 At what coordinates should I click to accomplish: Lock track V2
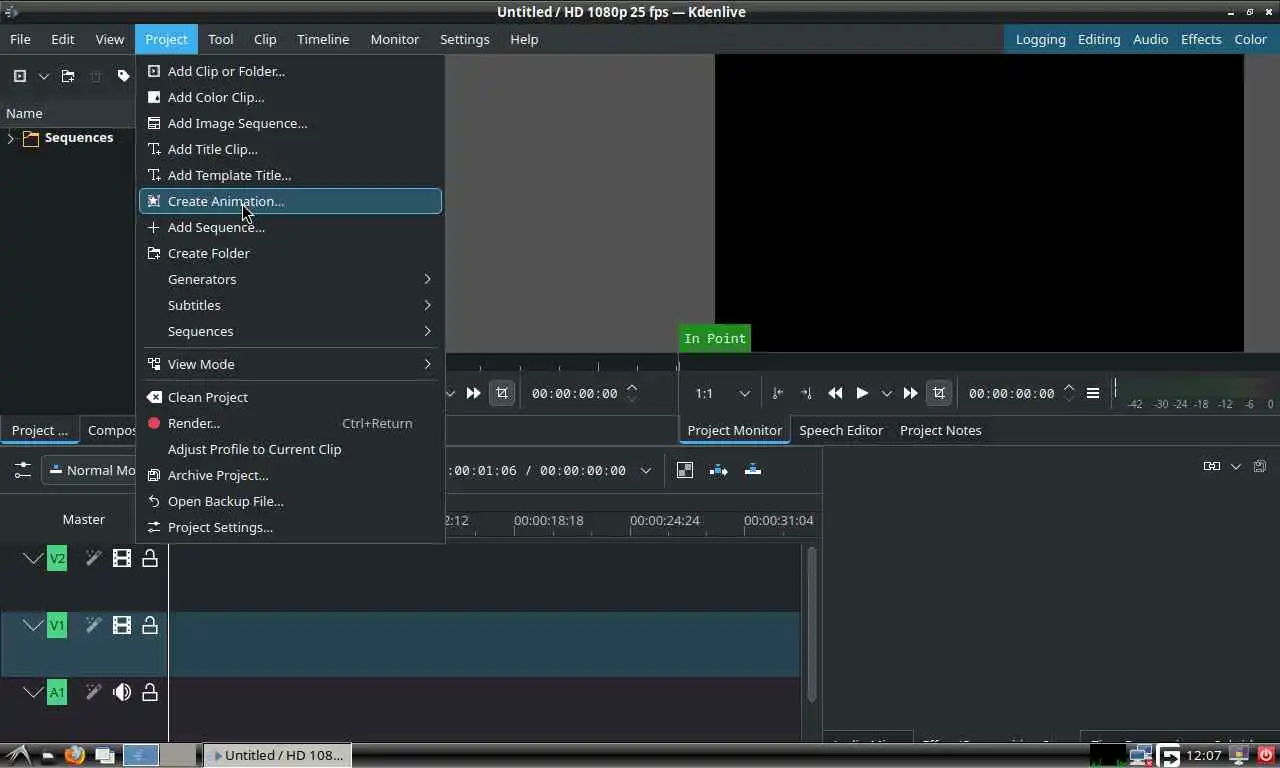click(x=150, y=558)
